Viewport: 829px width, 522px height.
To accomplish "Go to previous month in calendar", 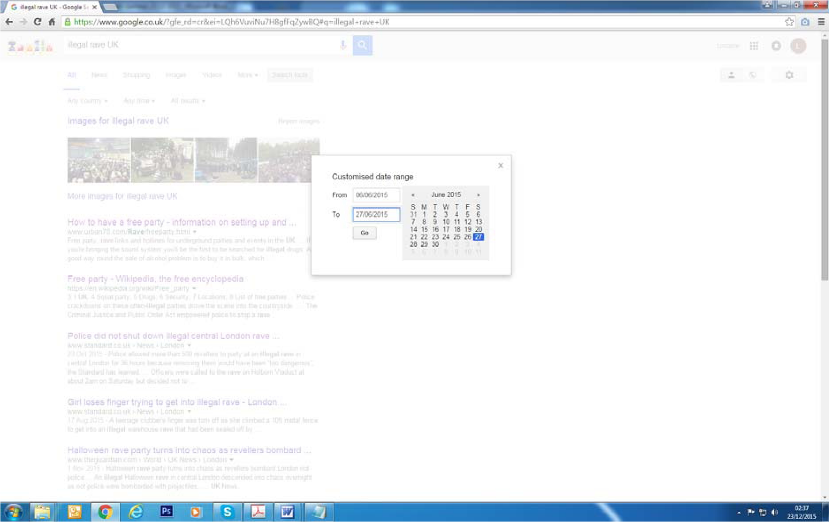I will (413, 195).
